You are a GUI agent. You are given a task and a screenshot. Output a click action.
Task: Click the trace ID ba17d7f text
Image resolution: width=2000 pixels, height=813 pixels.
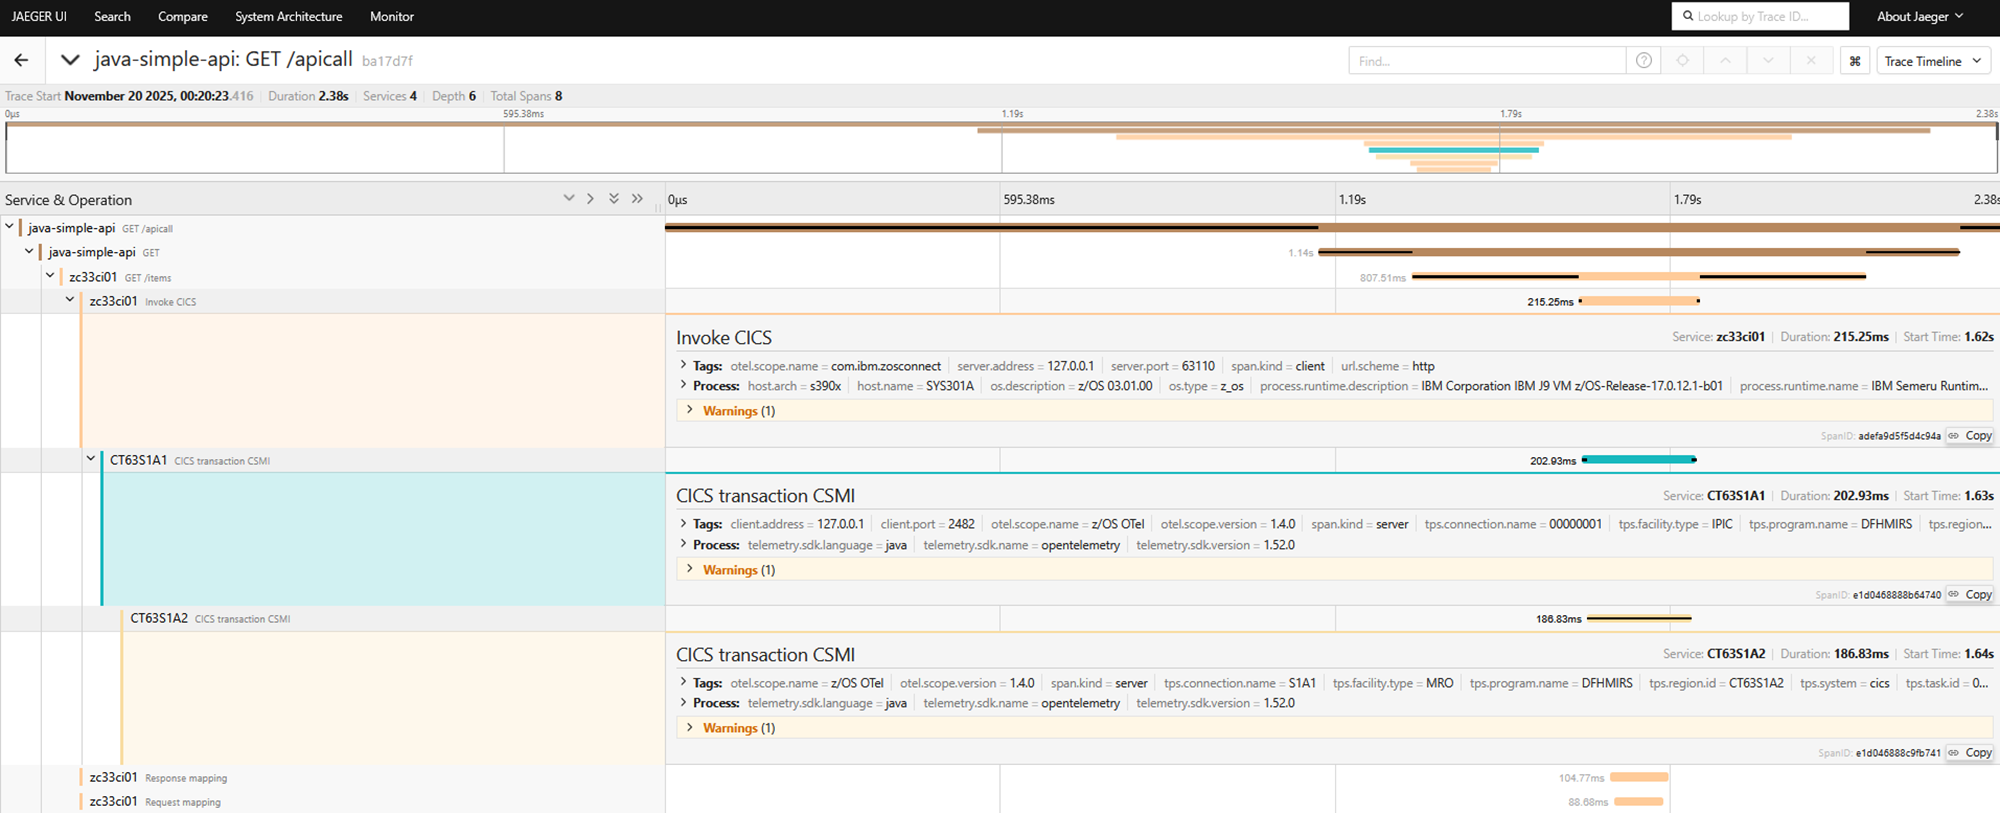(x=387, y=61)
